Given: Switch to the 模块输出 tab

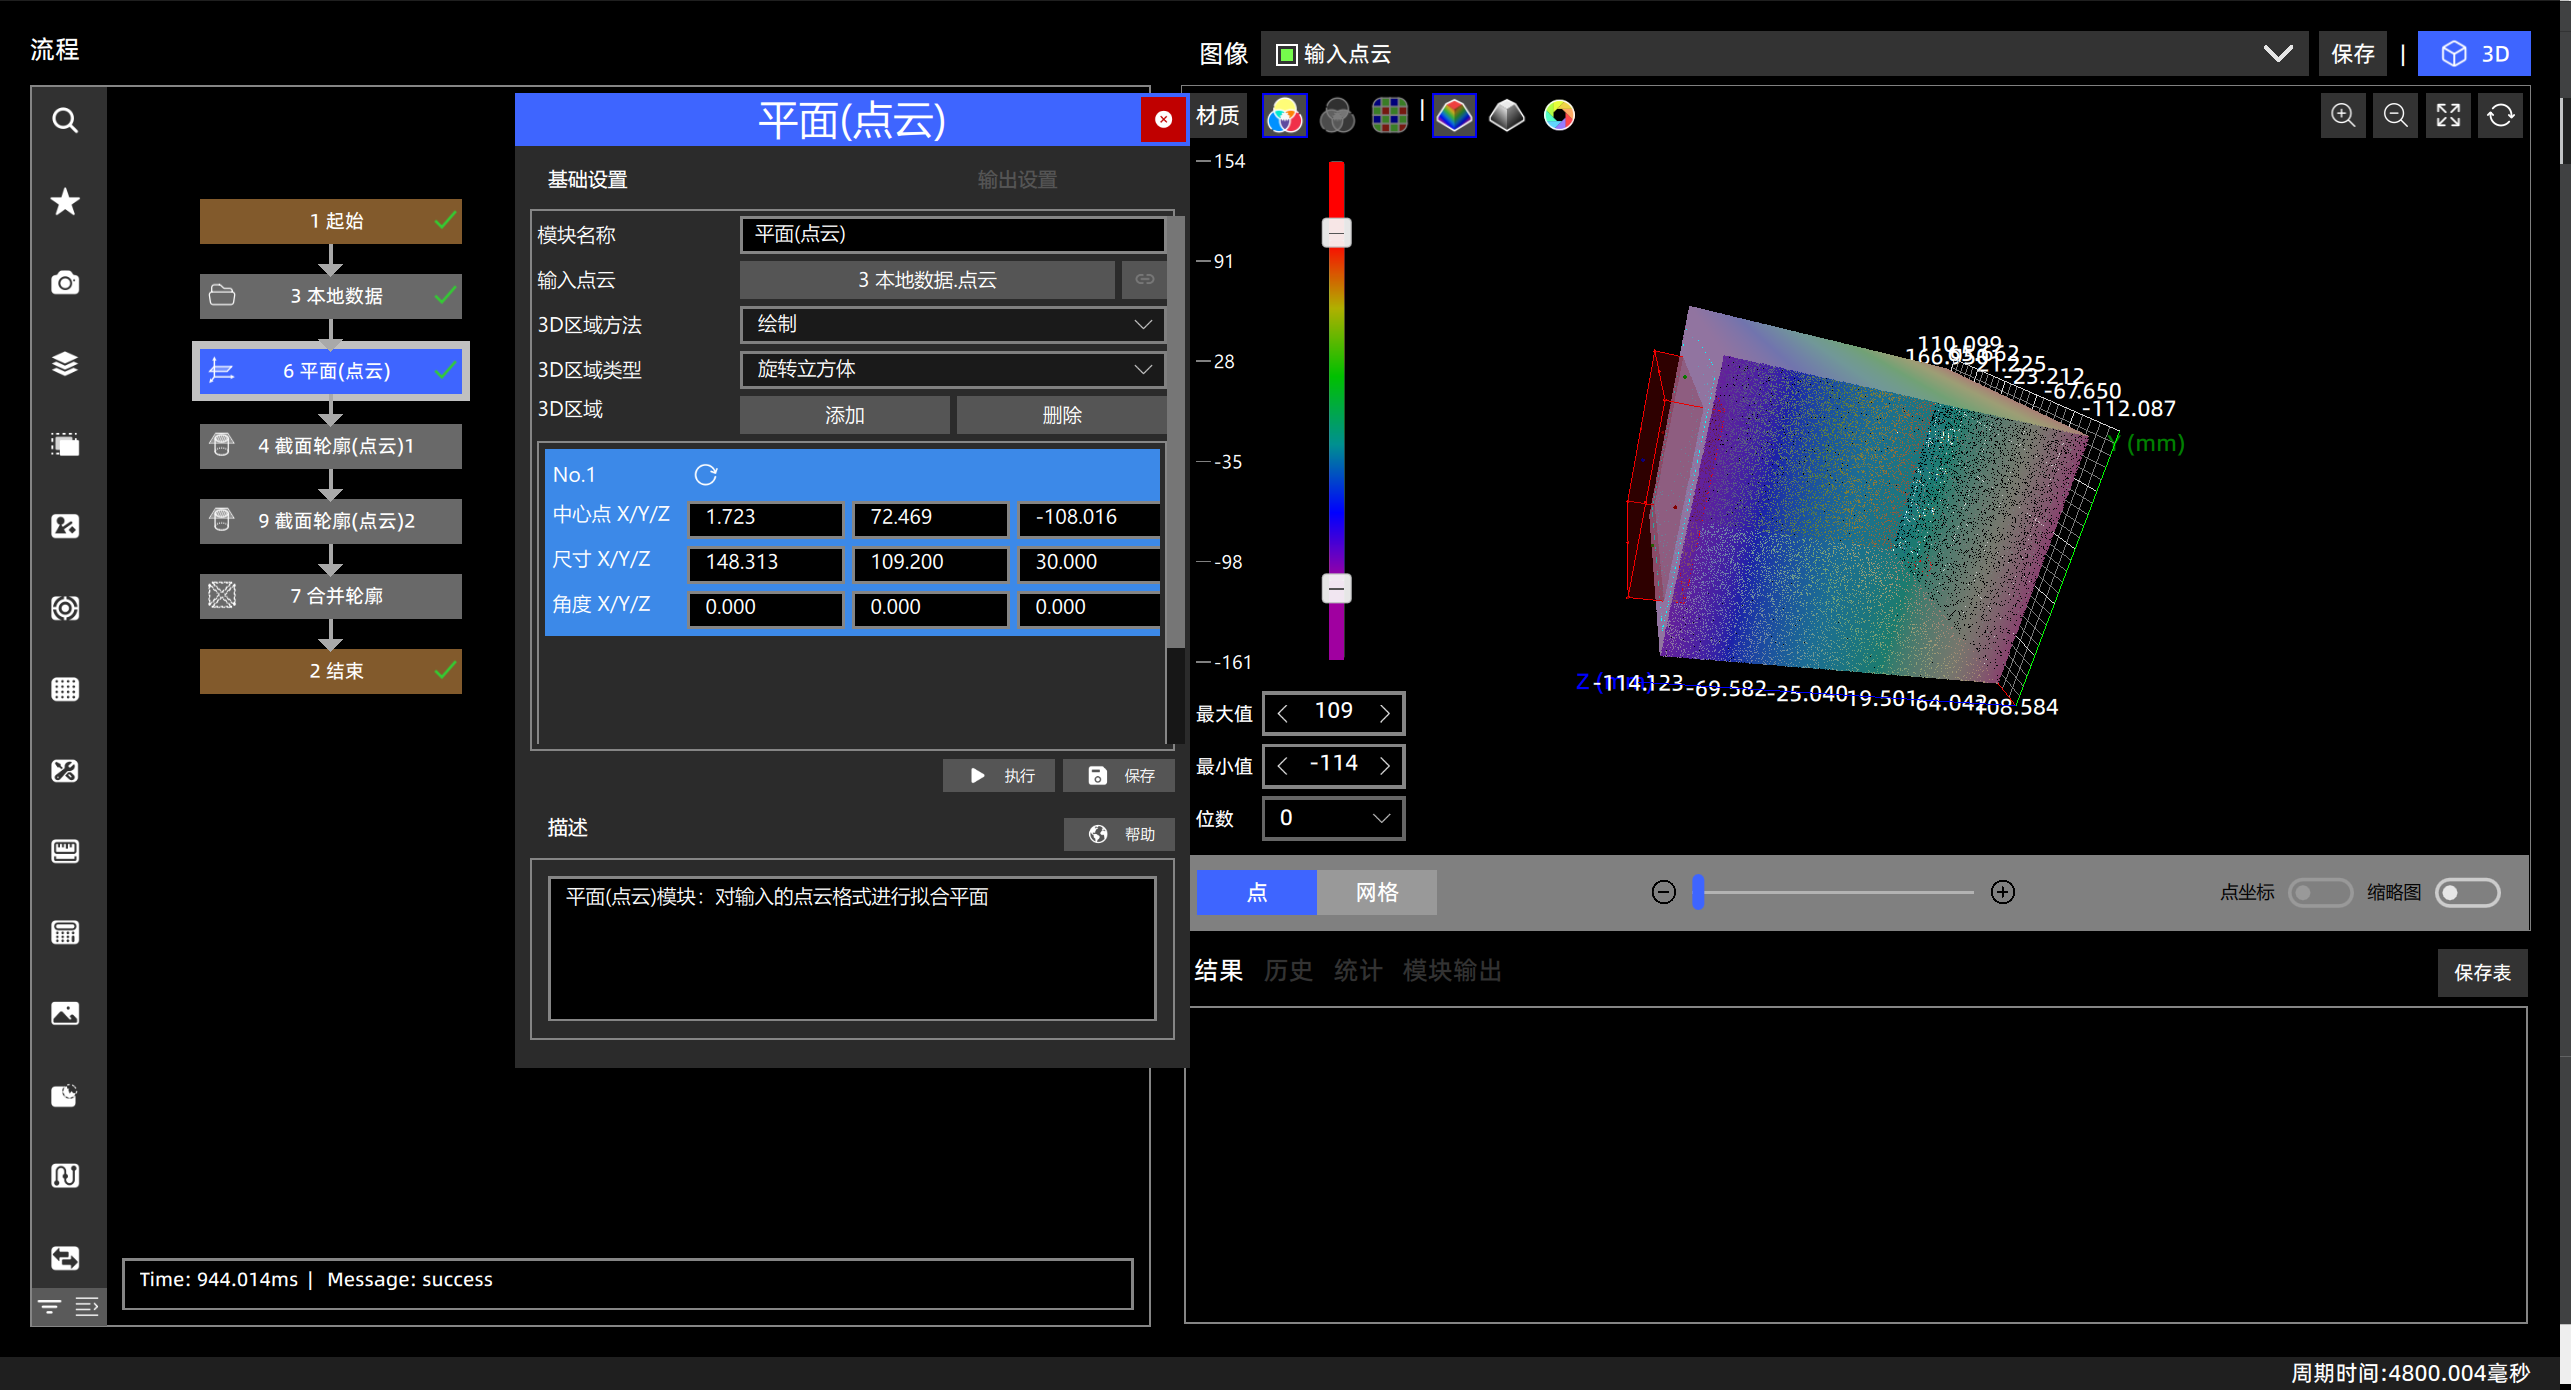Looking at the screenshot, I should pyautogui.click(x=1452, y=970).
